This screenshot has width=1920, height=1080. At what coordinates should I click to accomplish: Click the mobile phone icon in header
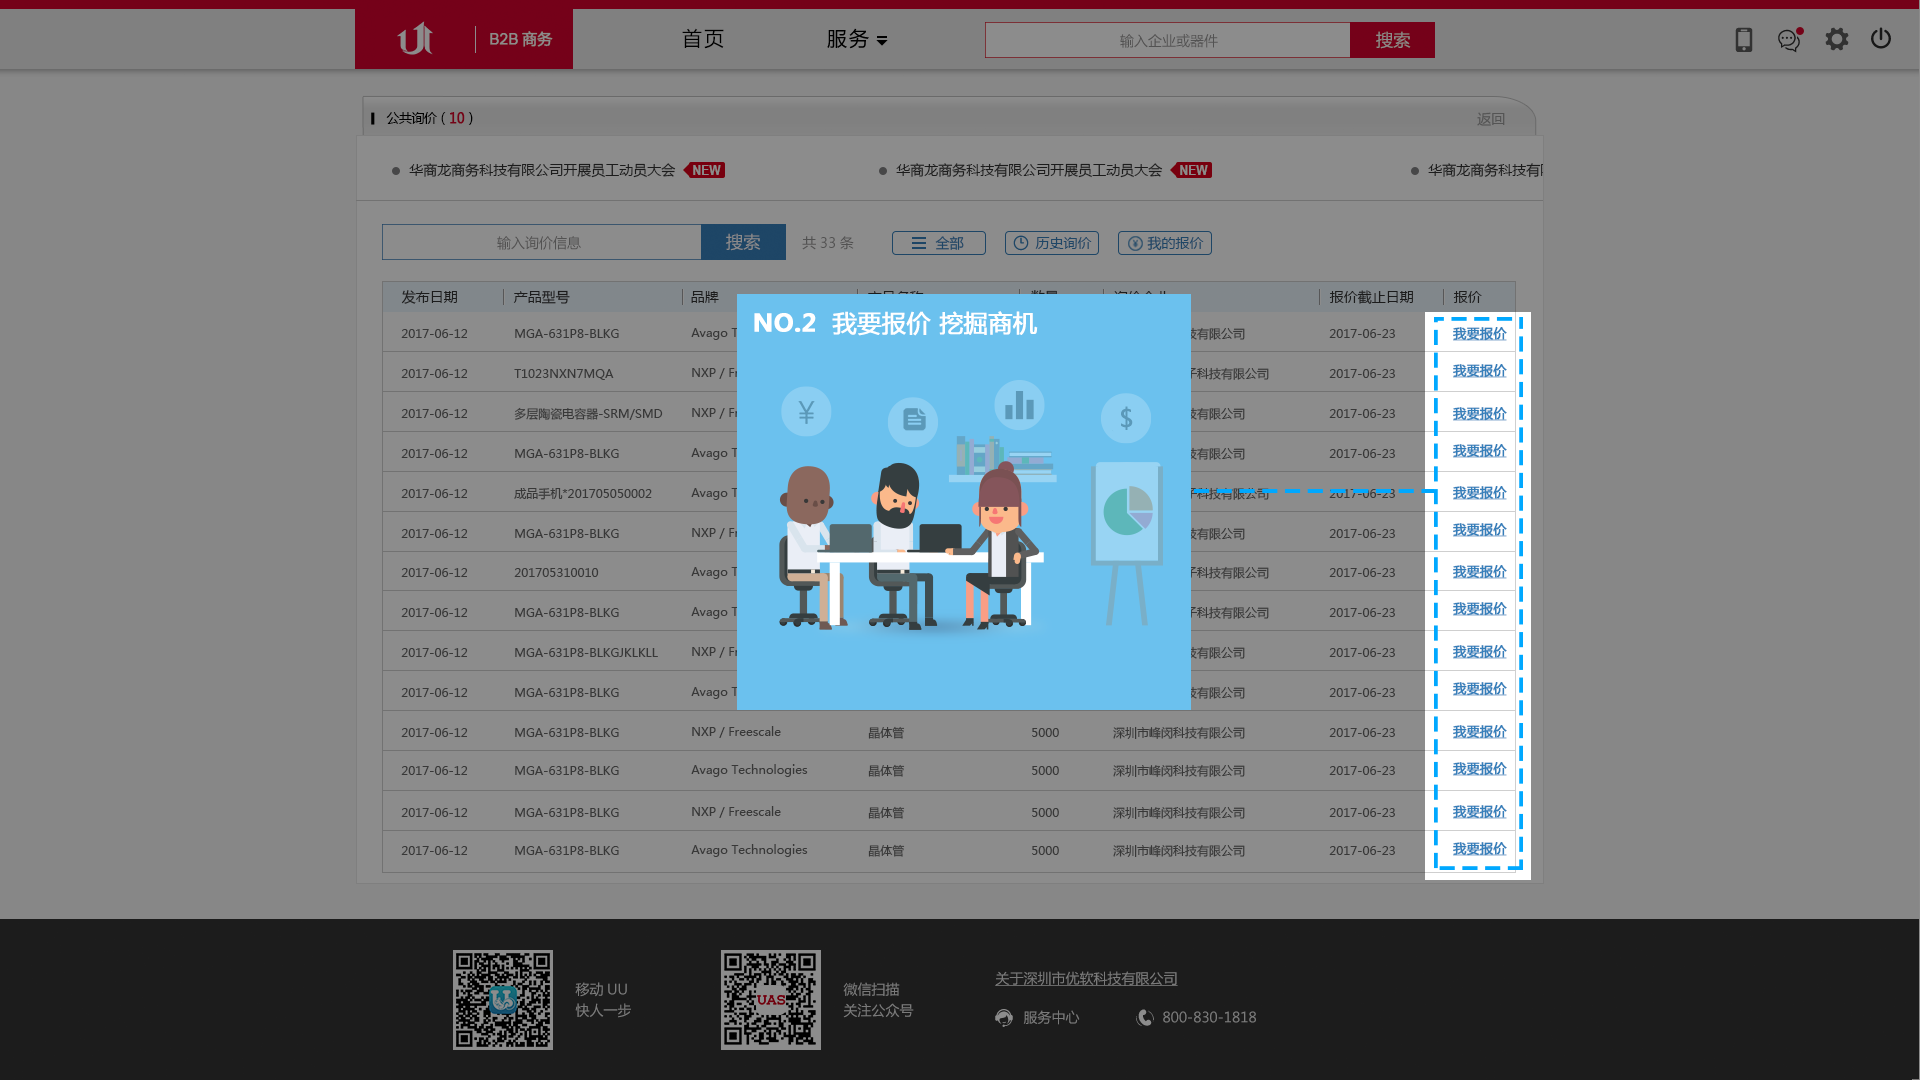tap(1743, 40)
